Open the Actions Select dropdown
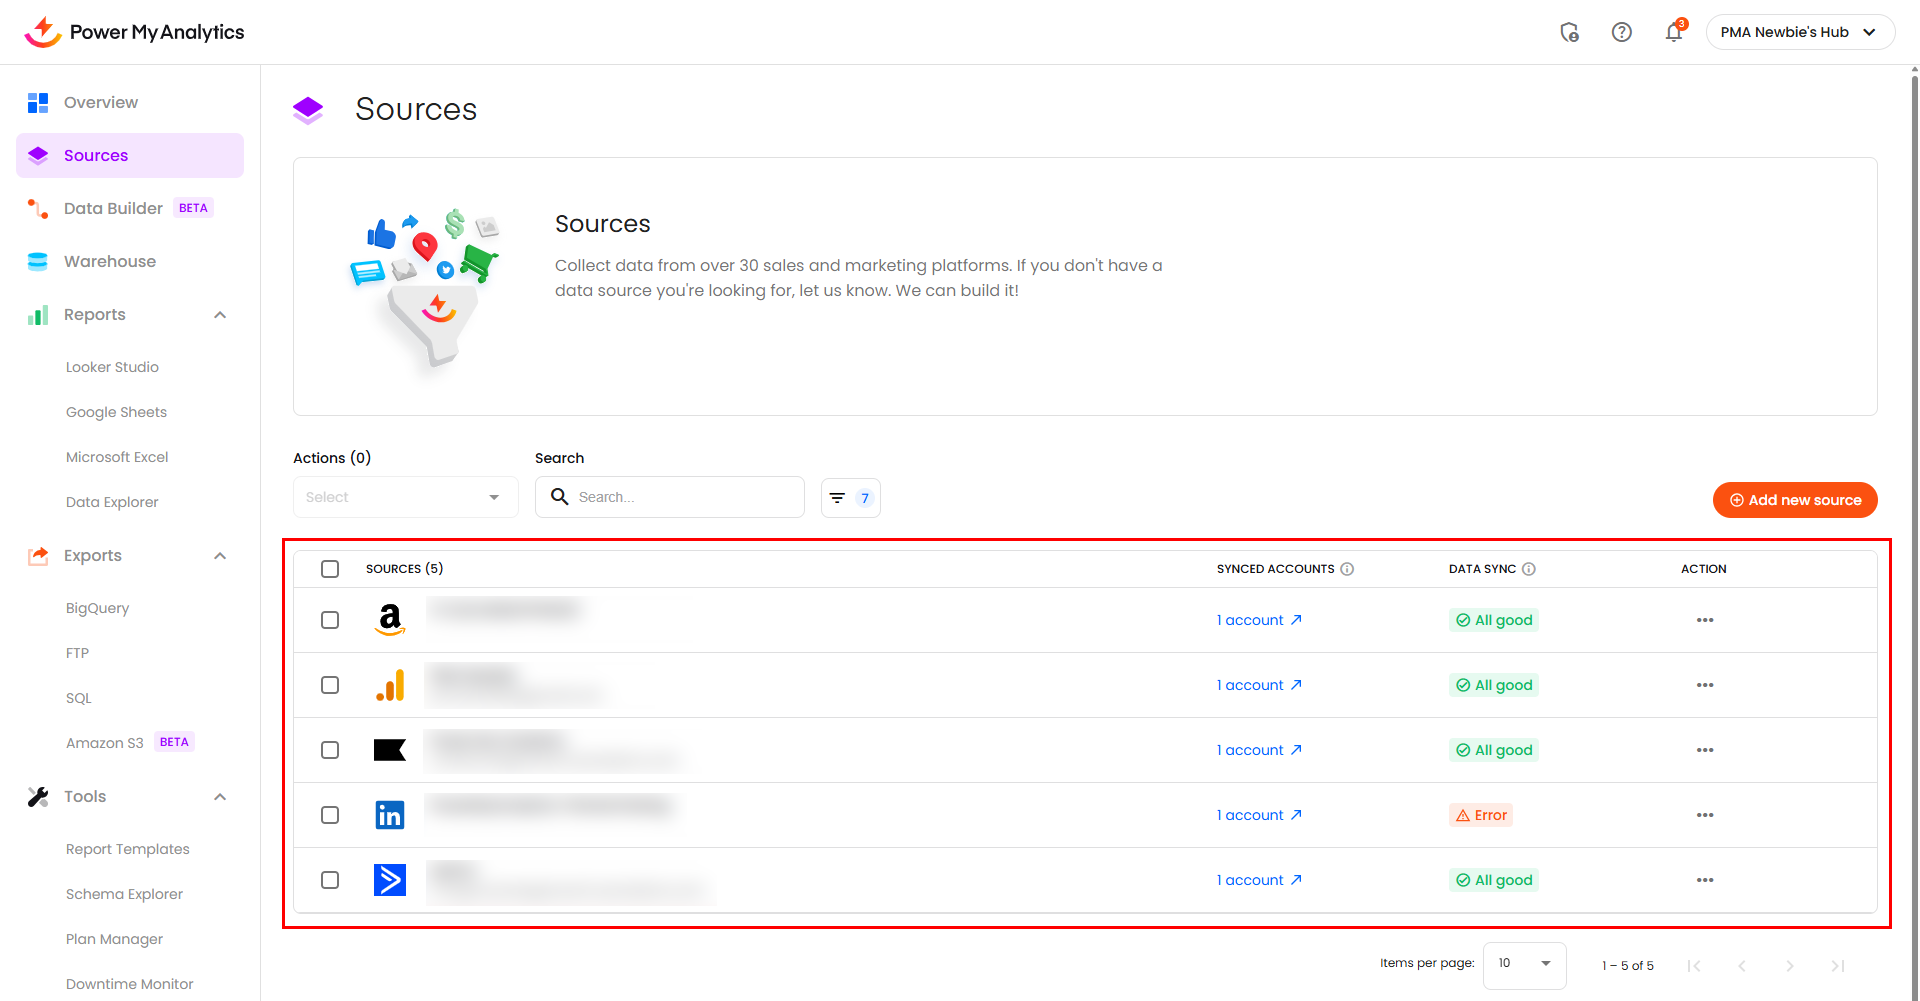 coord(405,497)
